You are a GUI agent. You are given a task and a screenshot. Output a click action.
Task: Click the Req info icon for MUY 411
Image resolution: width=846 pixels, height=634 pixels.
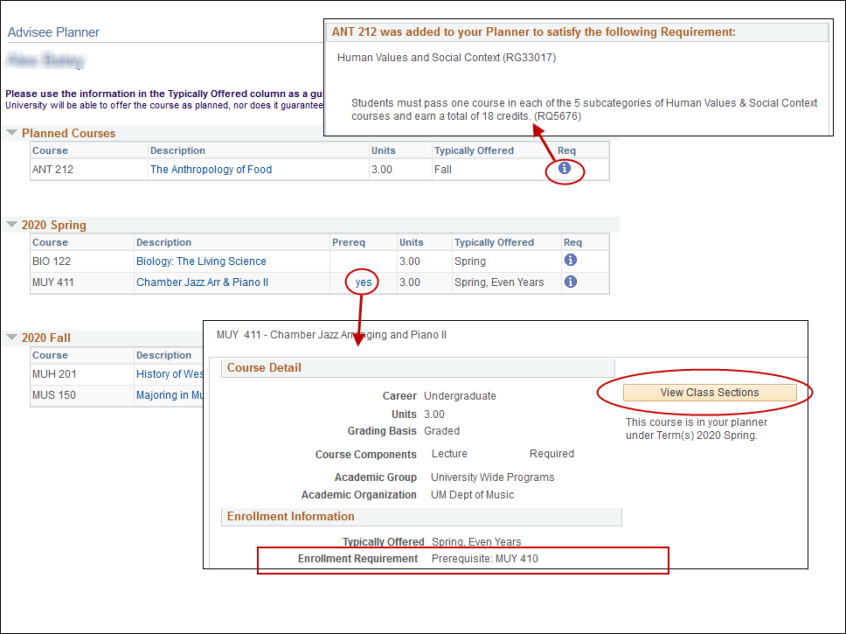[570, 282]
